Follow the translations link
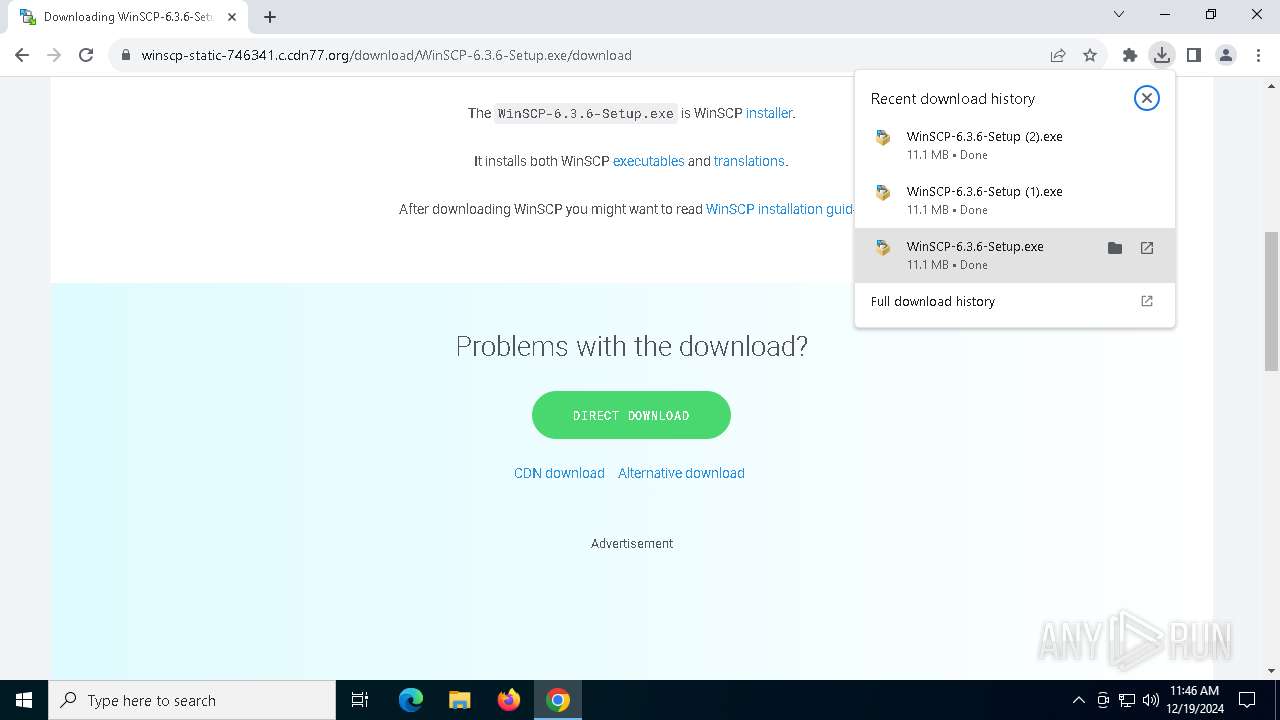This screenshot has width=1280, height=720. click(749, 161)
